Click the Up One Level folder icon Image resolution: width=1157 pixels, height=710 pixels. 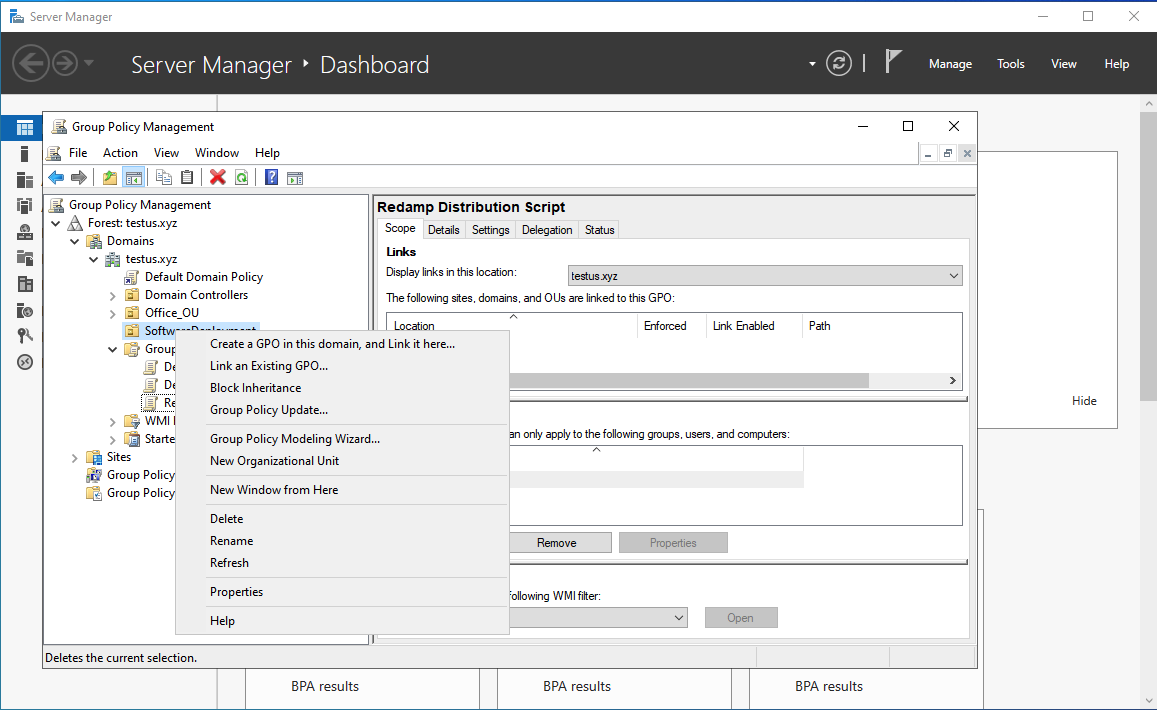point(110,178)
